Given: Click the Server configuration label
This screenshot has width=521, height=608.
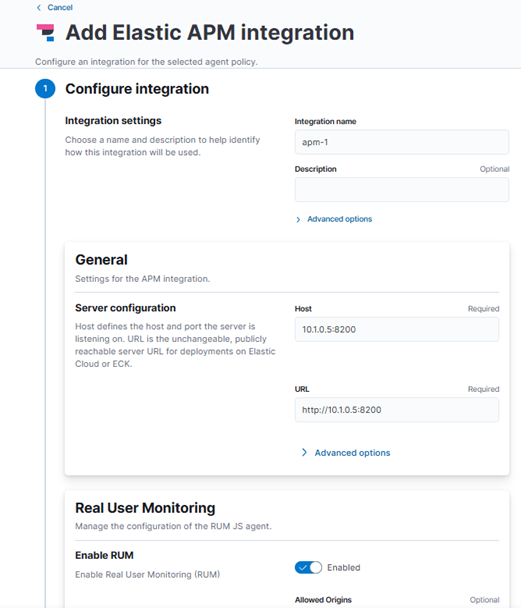Looking at the screenshot, I should [125, 308].
